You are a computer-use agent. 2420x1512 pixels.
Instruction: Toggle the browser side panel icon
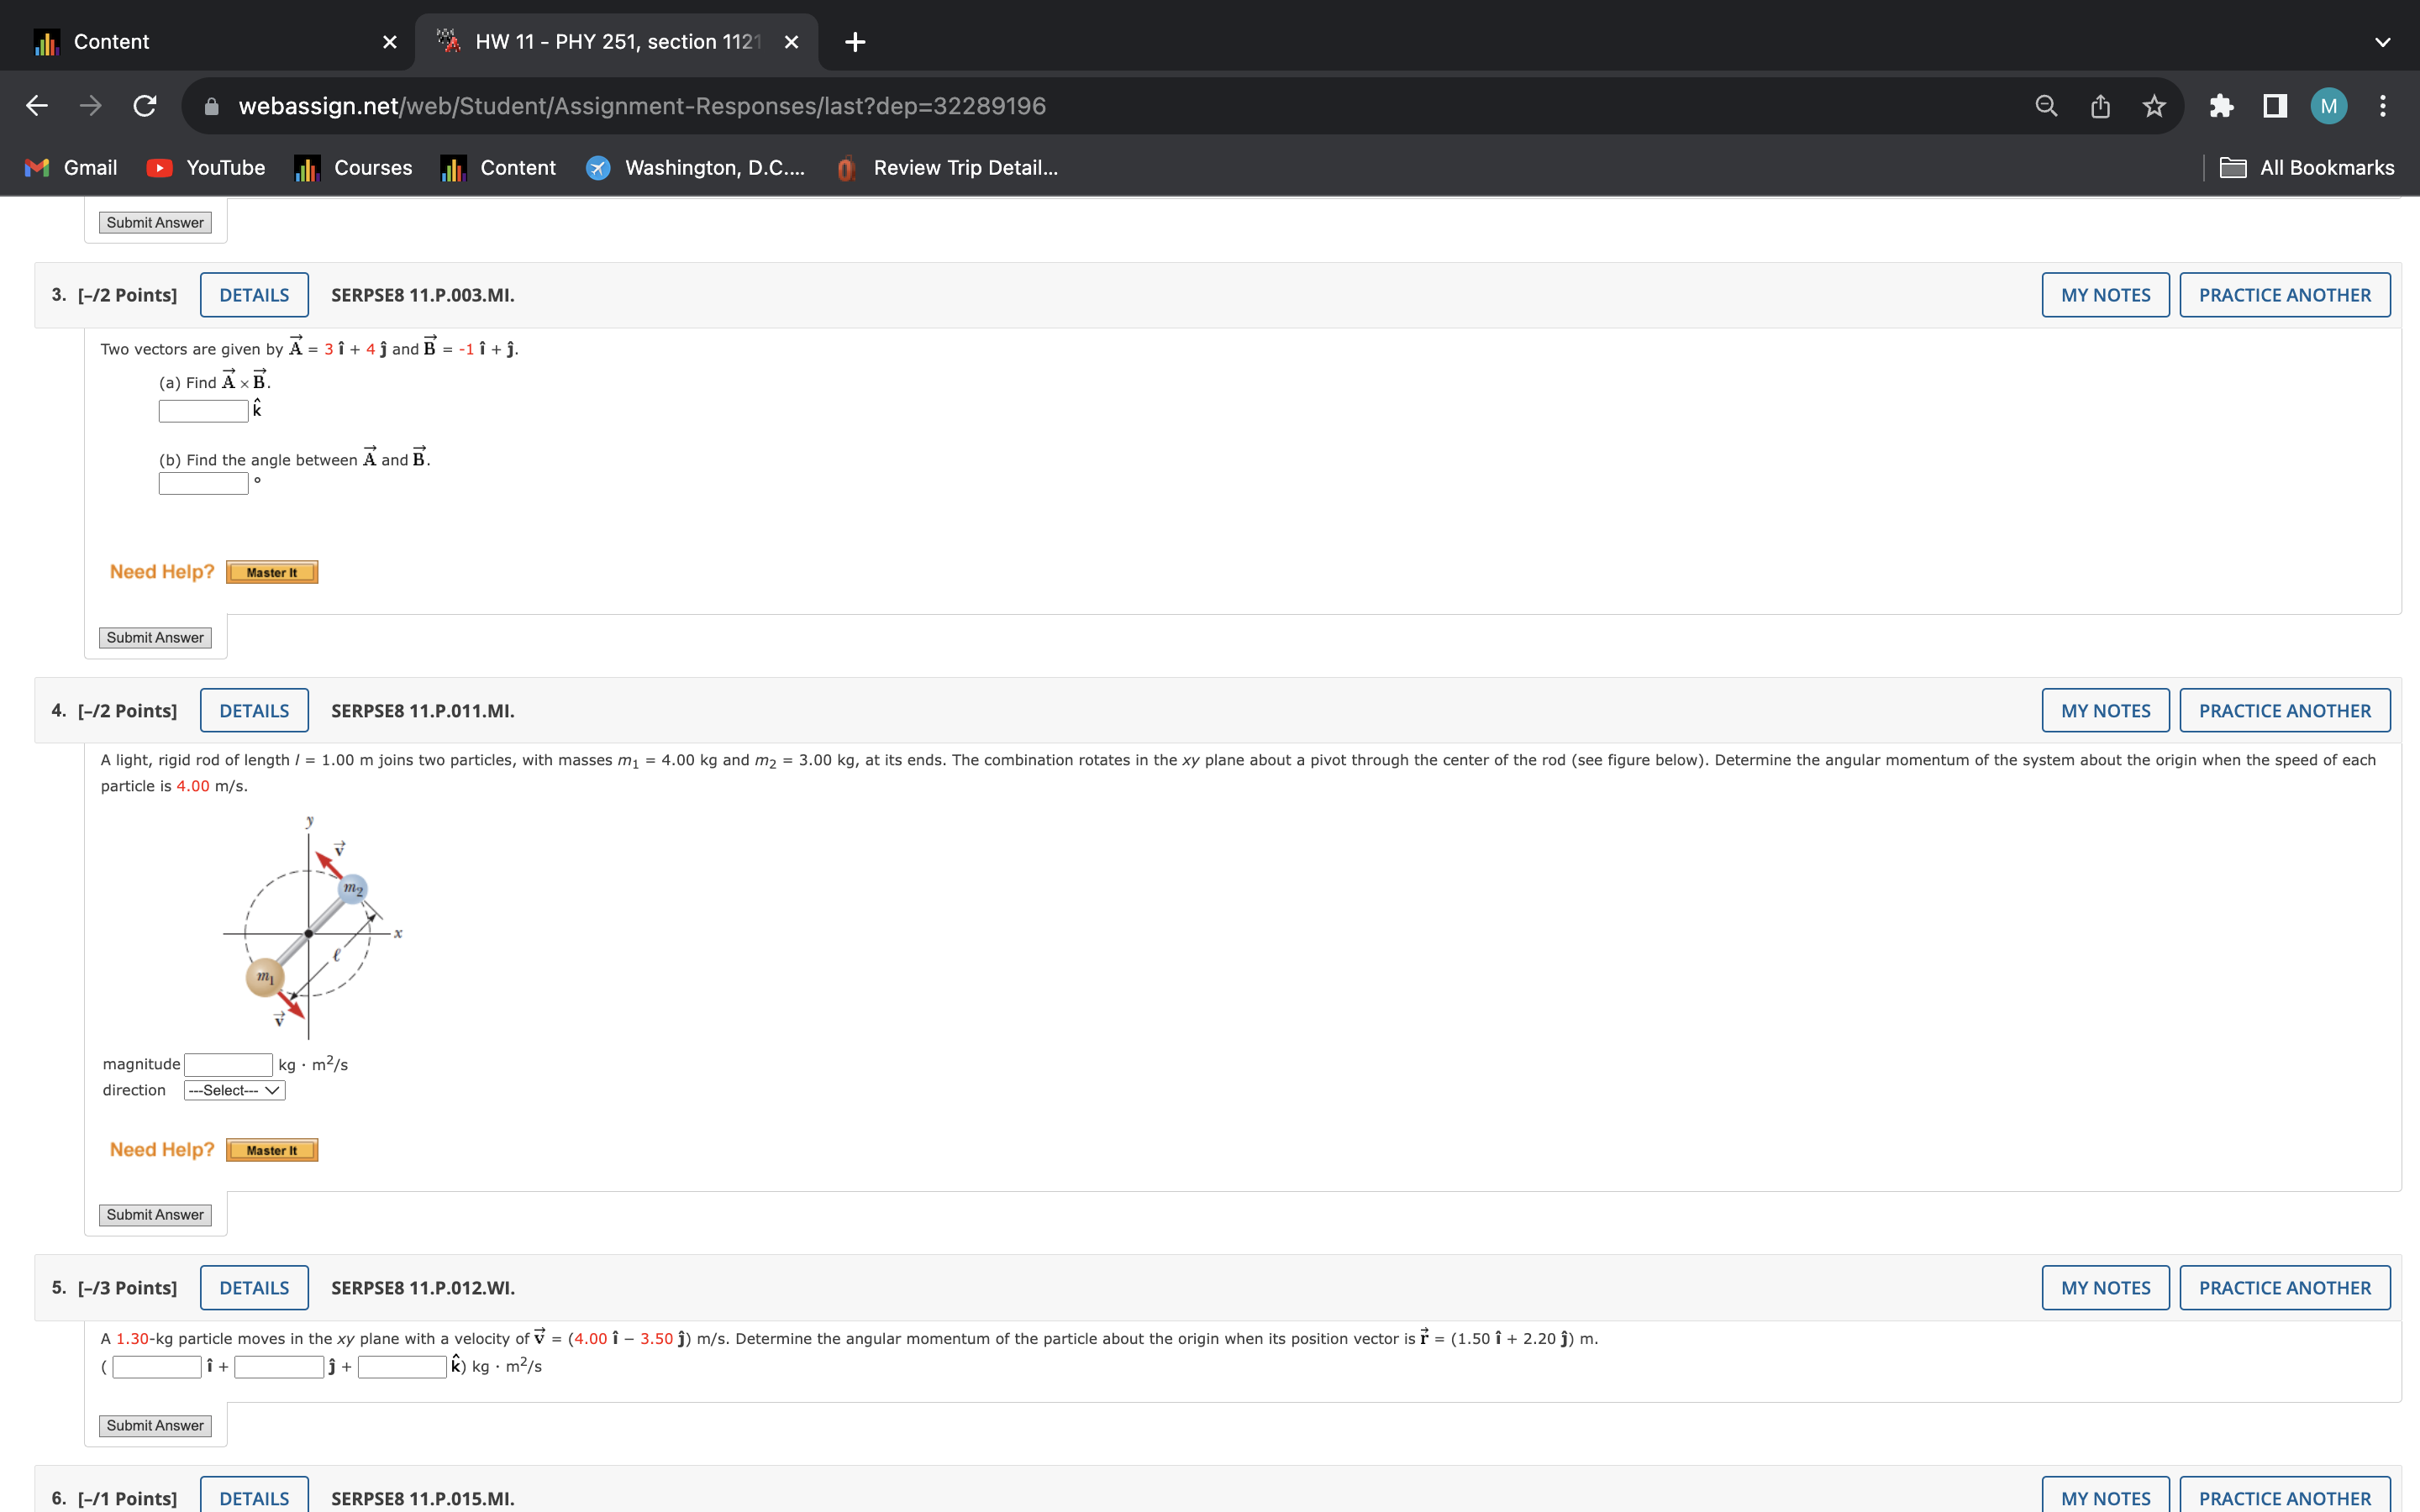tap(2275, 106)
